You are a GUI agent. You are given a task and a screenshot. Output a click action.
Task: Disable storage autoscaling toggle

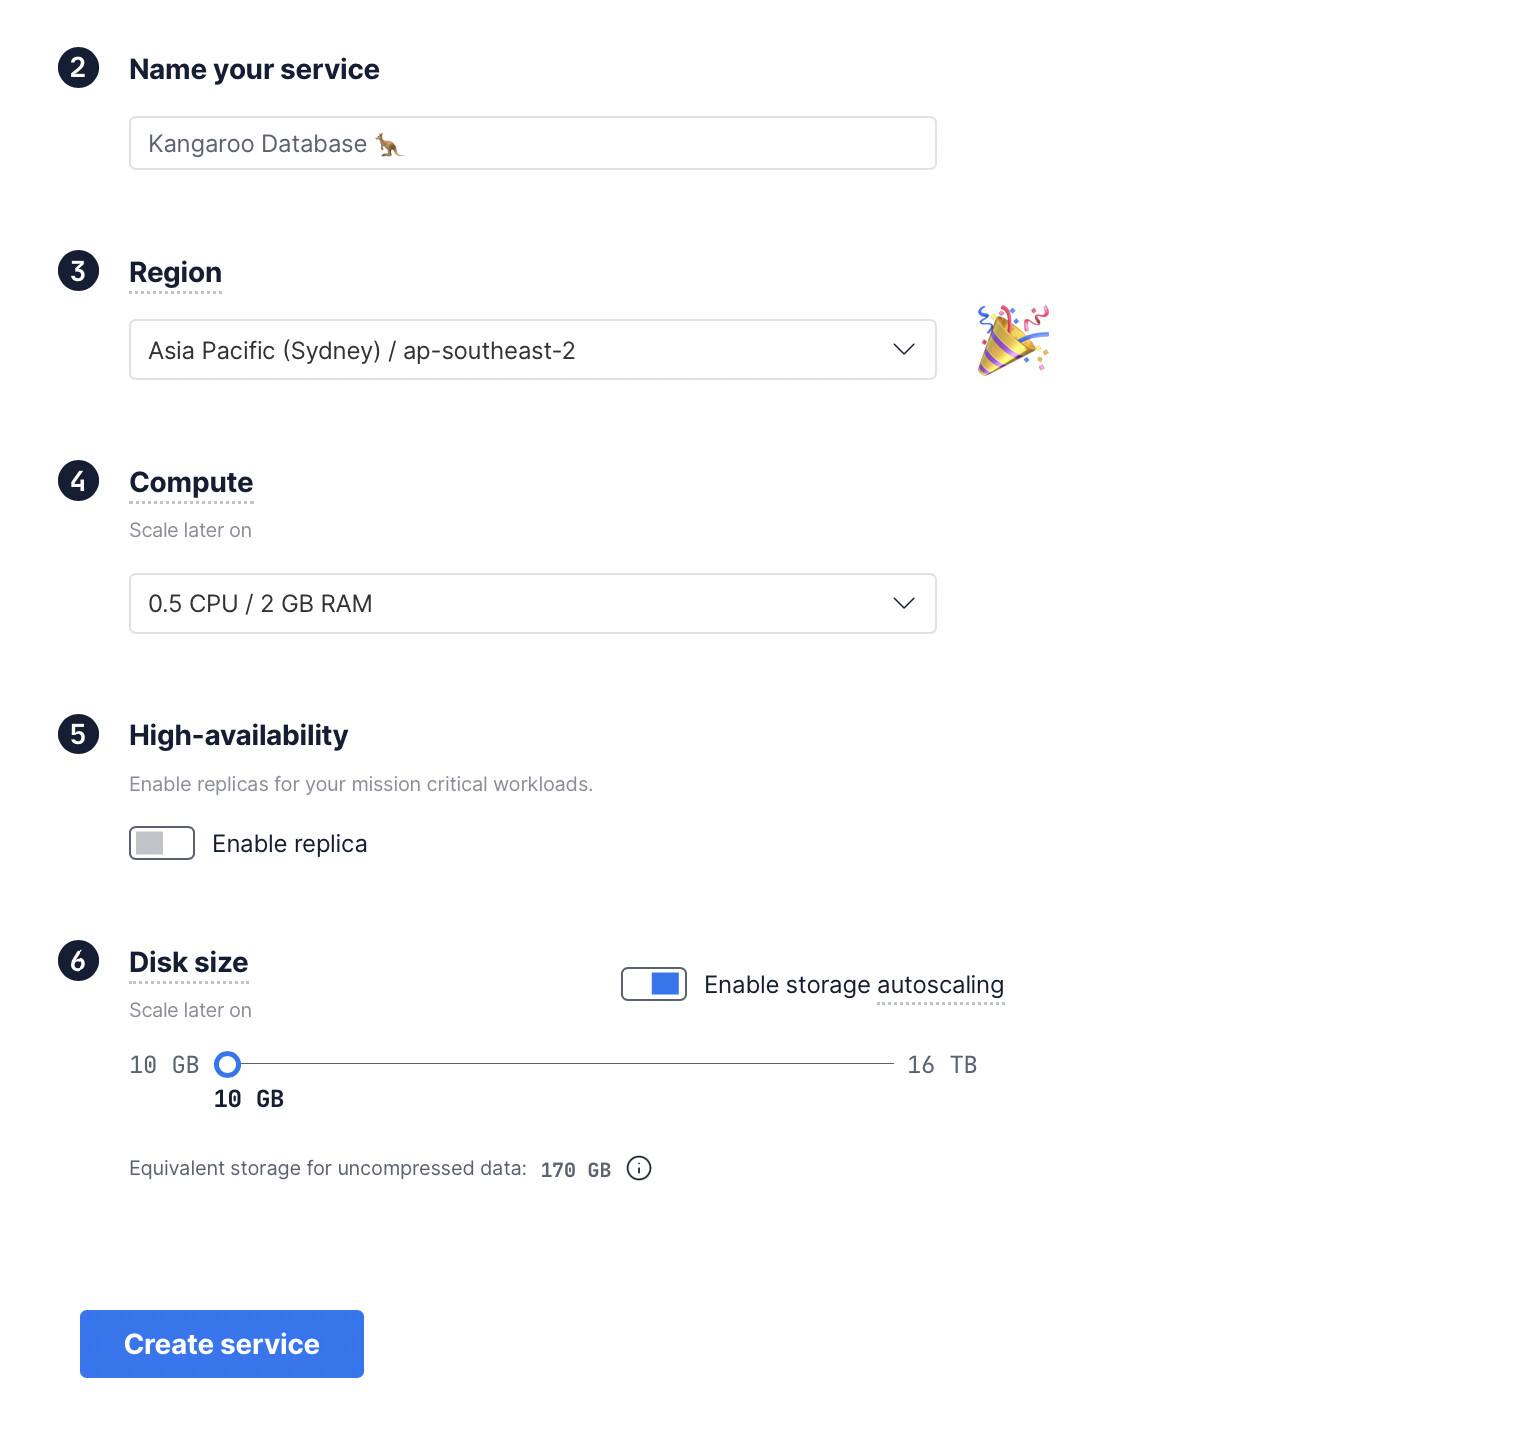(x=654, y=984)
